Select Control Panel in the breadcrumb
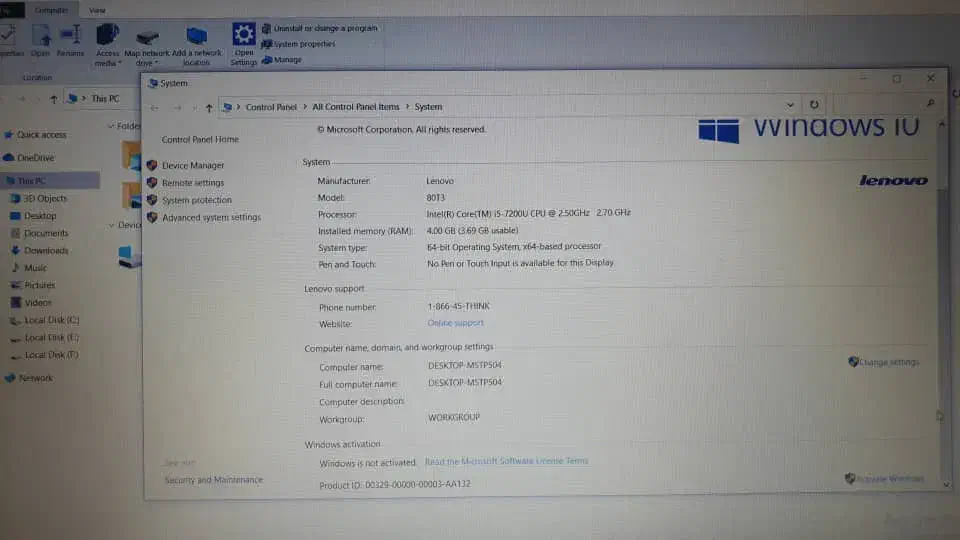 [x=271, y=107]
